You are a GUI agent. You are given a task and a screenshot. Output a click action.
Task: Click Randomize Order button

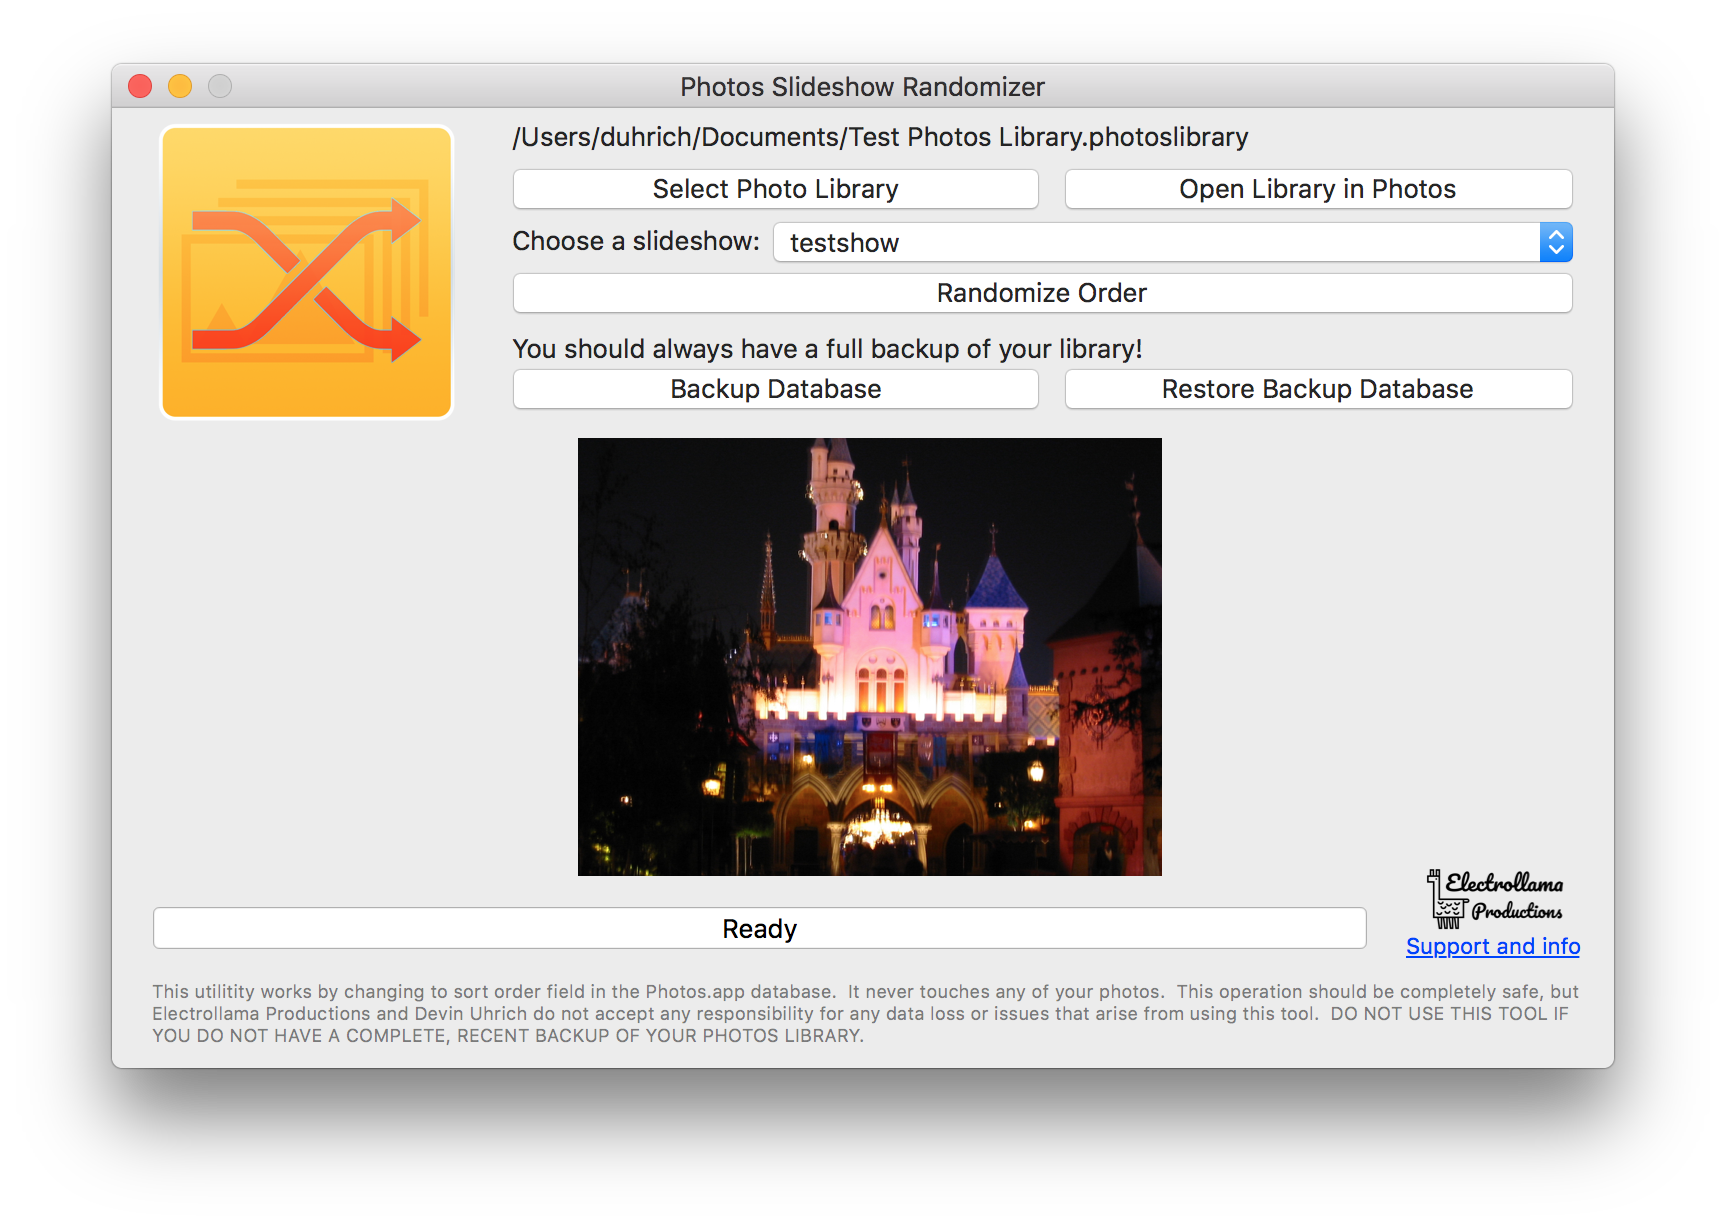1042,293
